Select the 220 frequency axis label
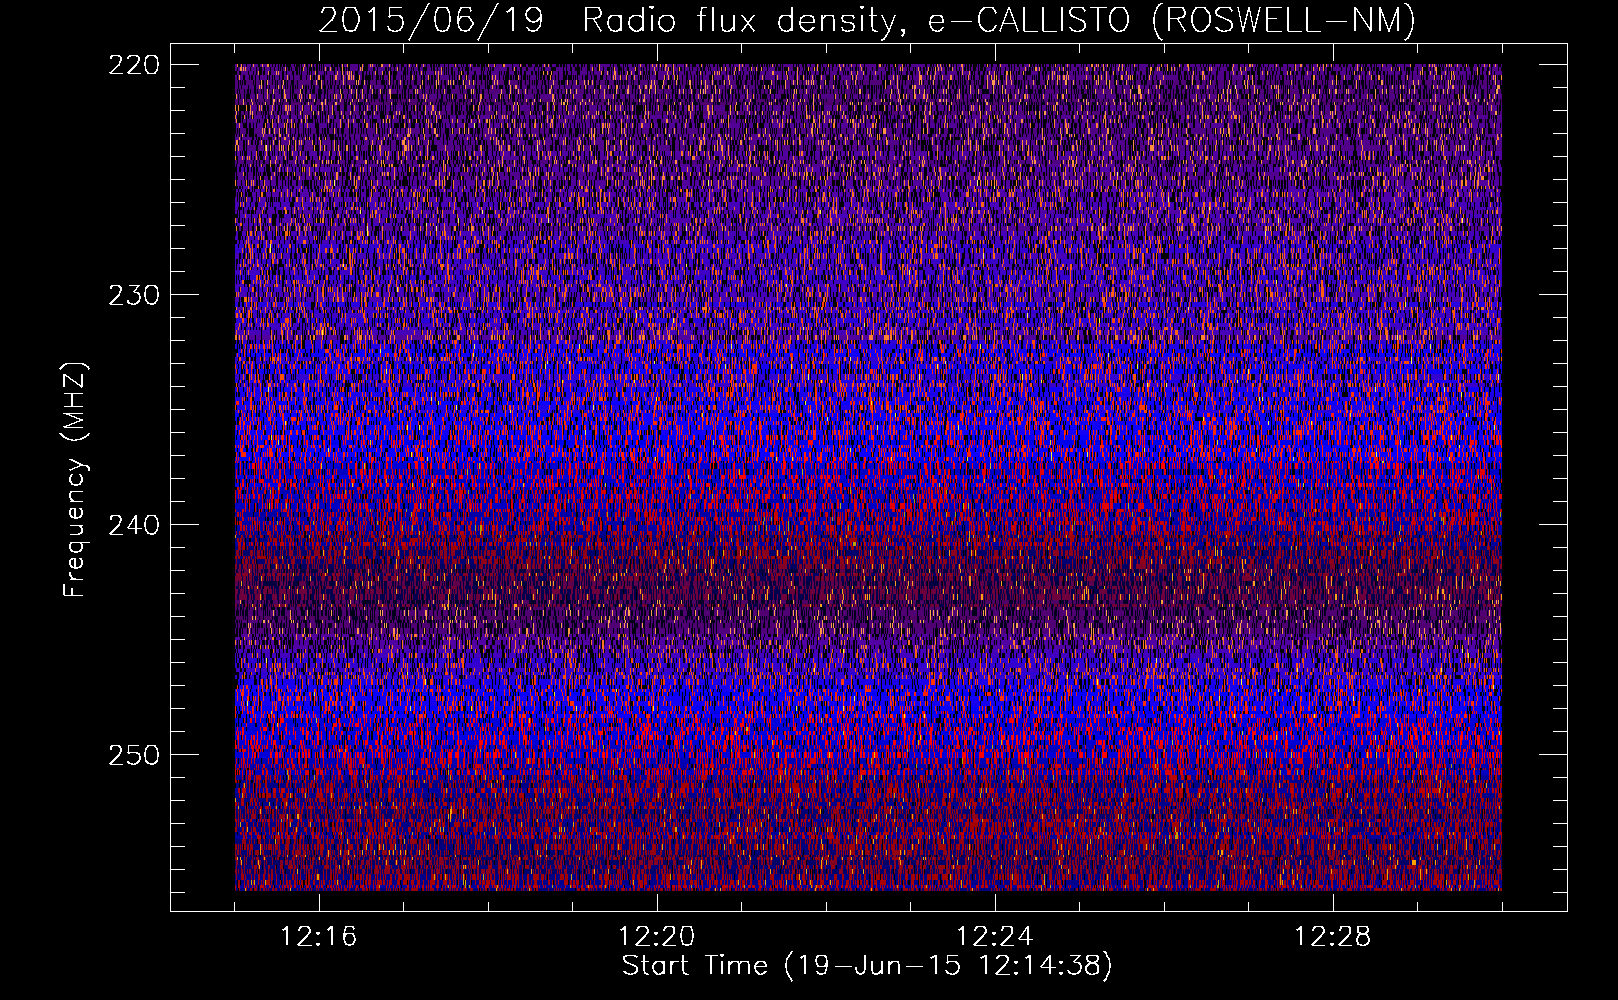Screen dimensions: 1618x1000 point(133,65)
